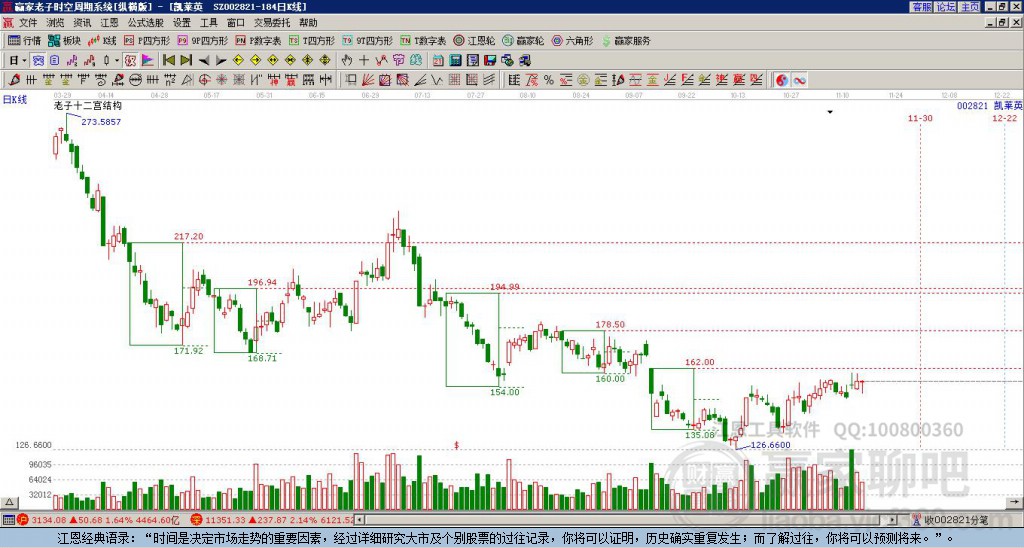Open the 浏览 menu
The image size is (1024, 548).
(x=56, y=23)
